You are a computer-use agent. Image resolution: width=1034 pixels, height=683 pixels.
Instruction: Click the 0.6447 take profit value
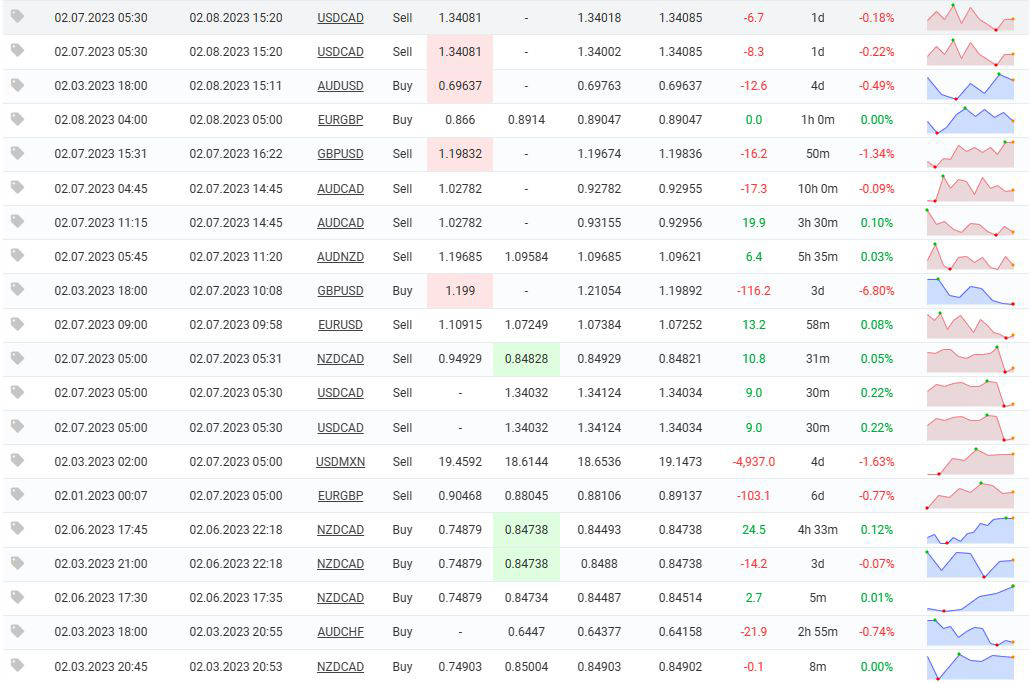click(x=526, y=632)
